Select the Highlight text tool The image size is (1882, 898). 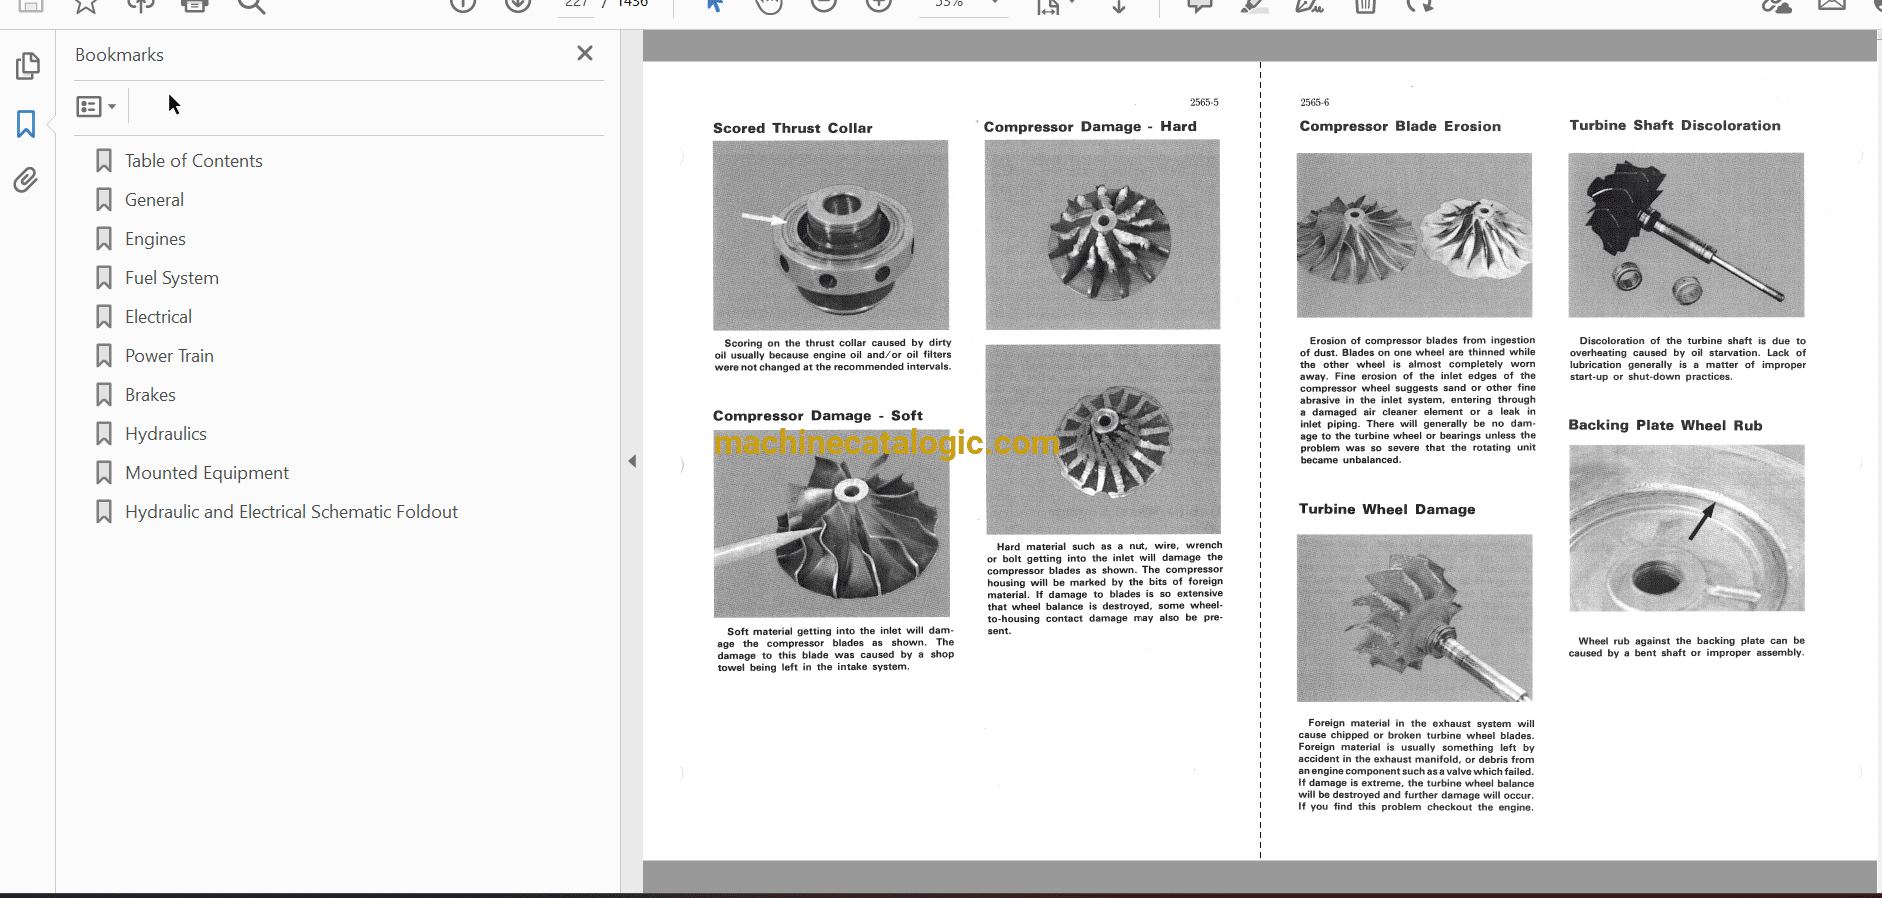pos(1254,6)
